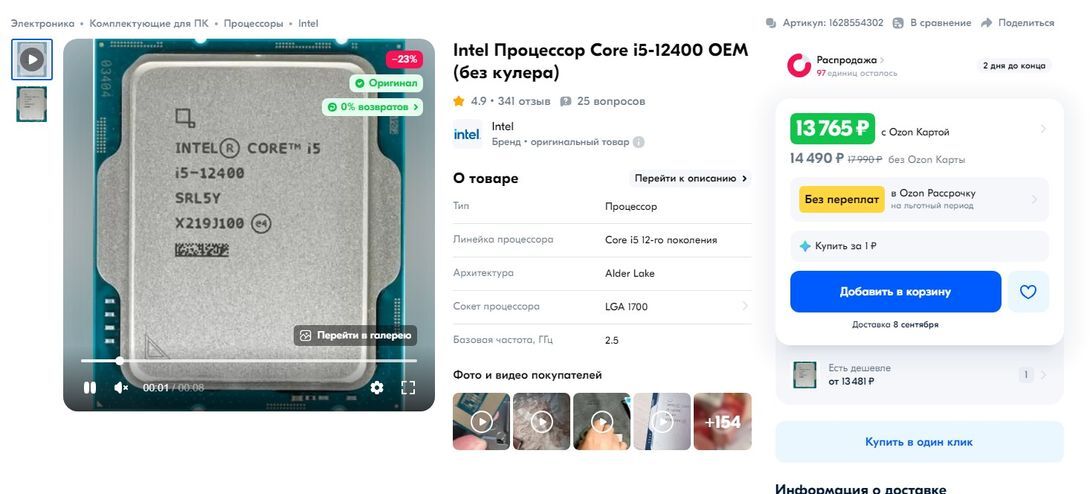The height and width of the screenshot is (494, 1090).
Task: Add product to favorites heart
Action: [1028, 292]
